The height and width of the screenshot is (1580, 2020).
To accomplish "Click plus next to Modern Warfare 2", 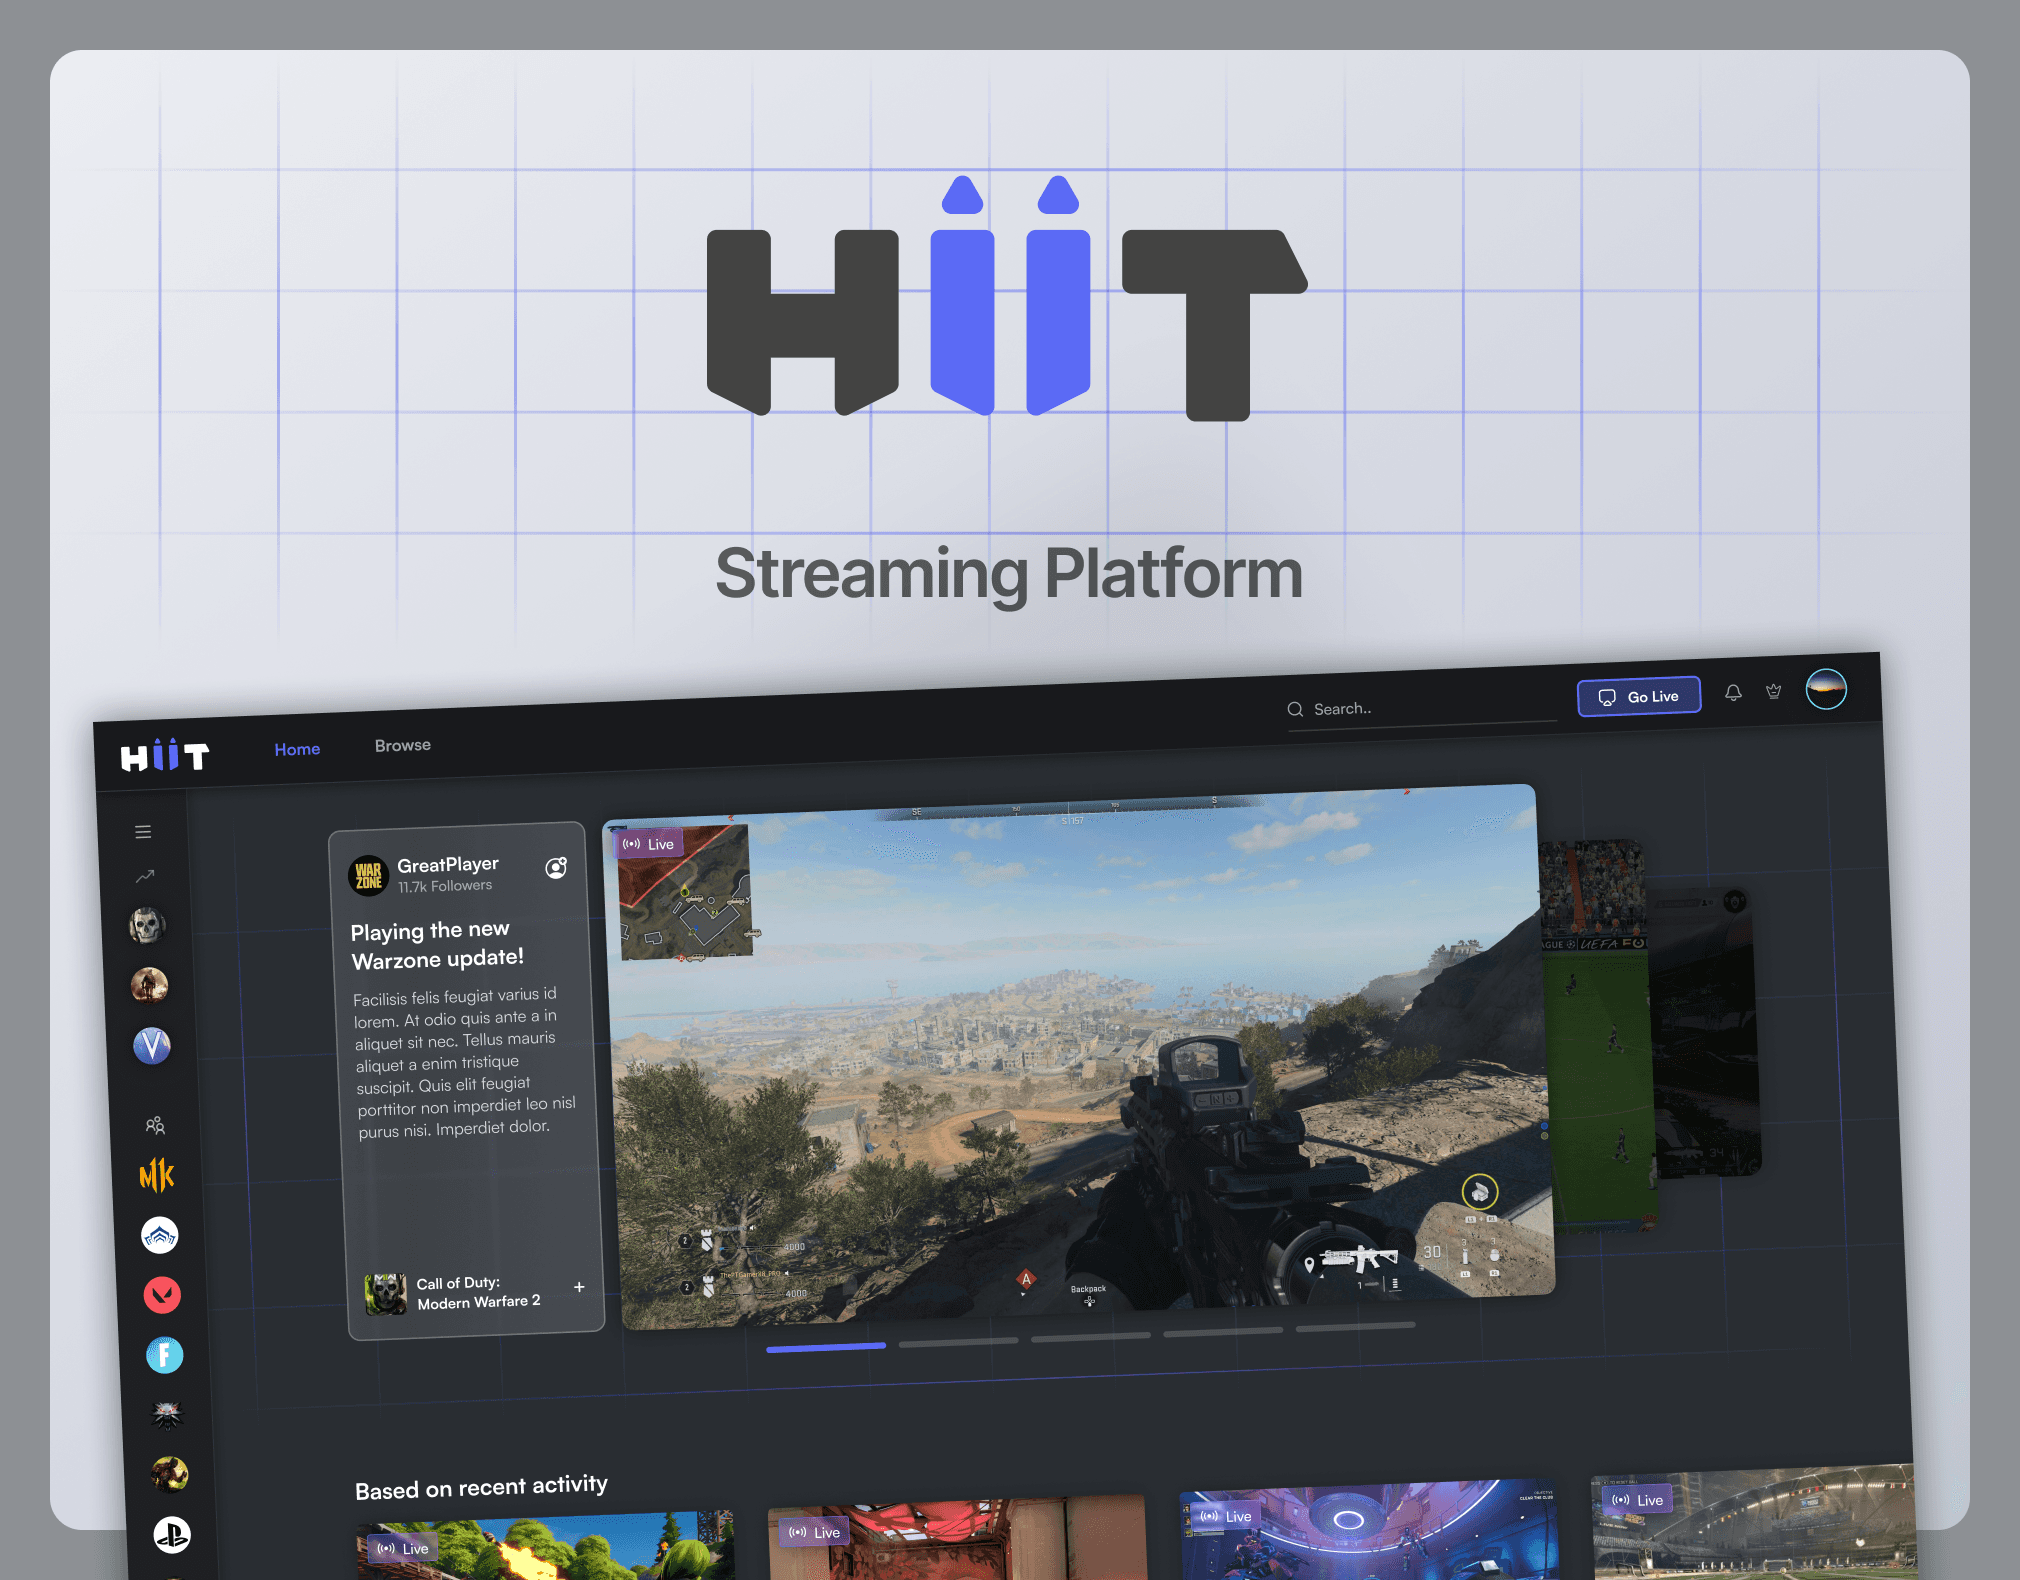I will coord(579,1287).
